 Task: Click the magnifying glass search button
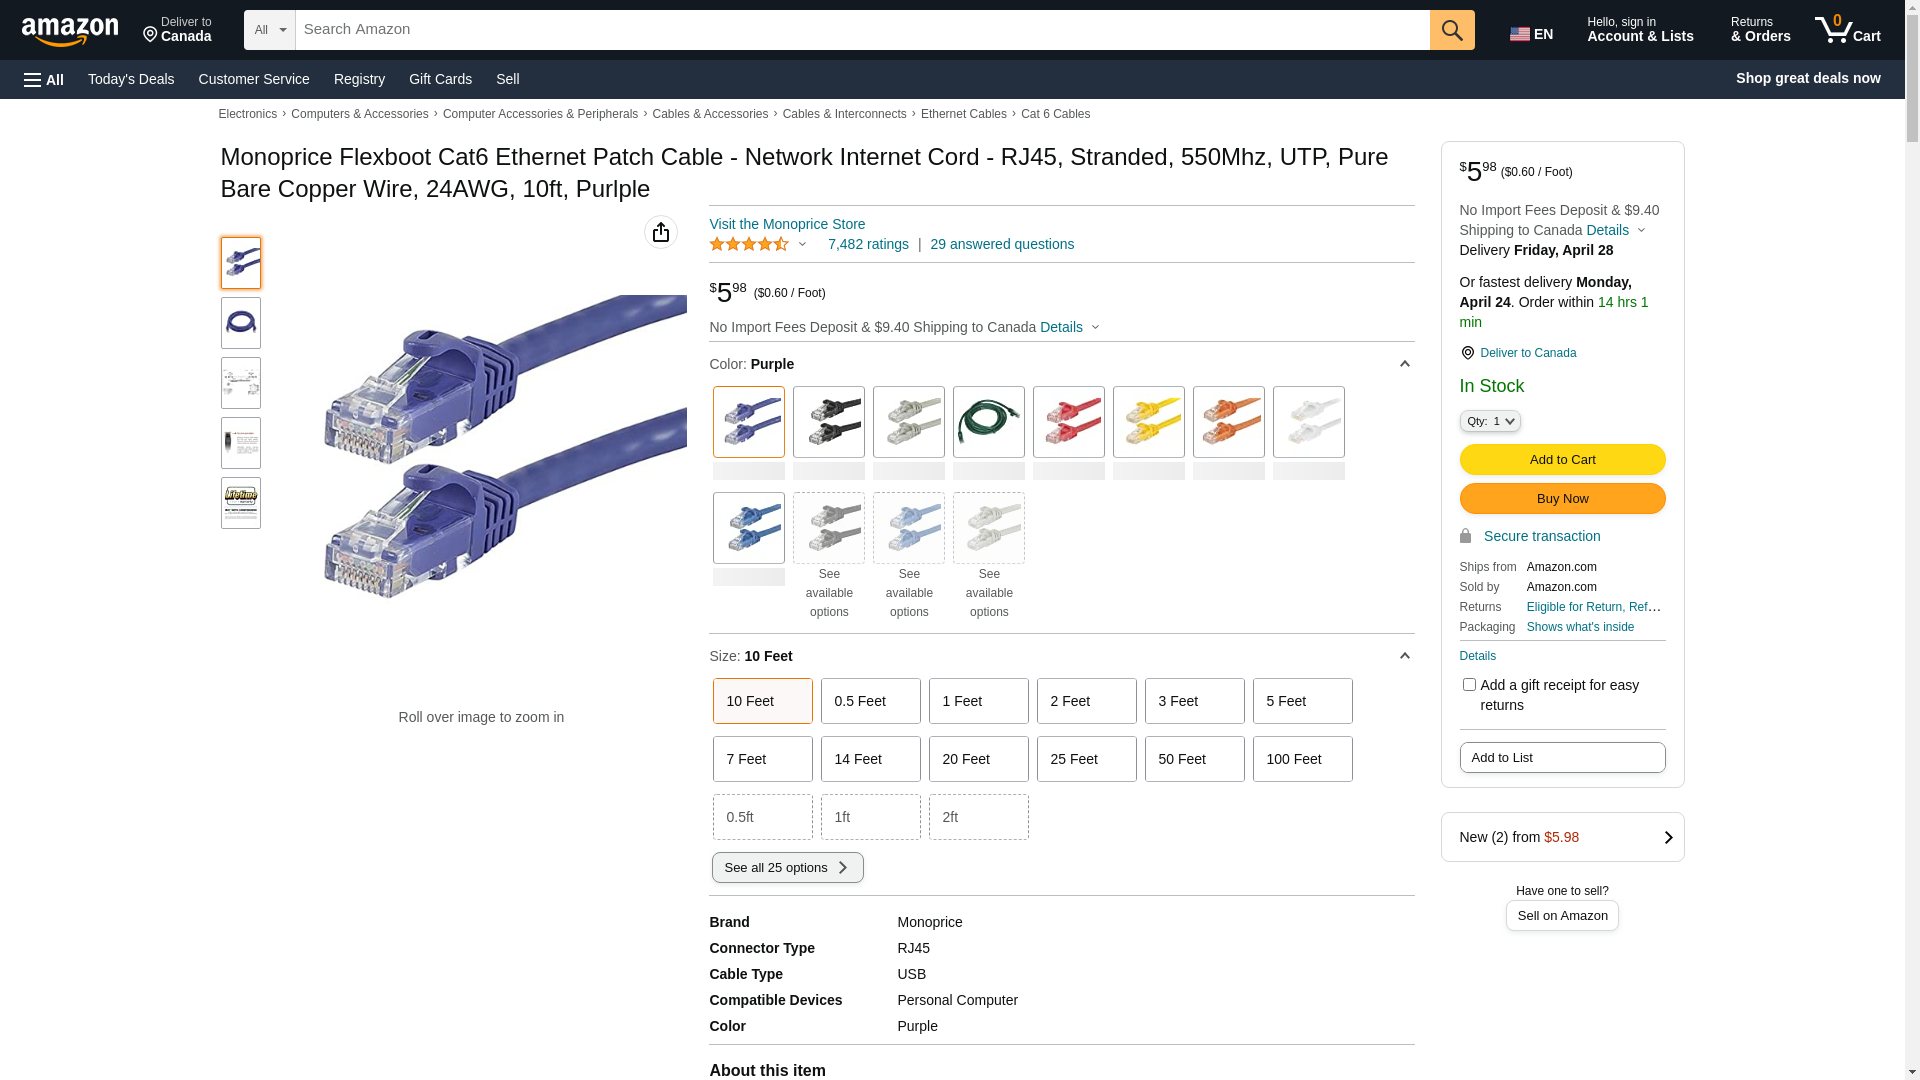point(1452,30)
